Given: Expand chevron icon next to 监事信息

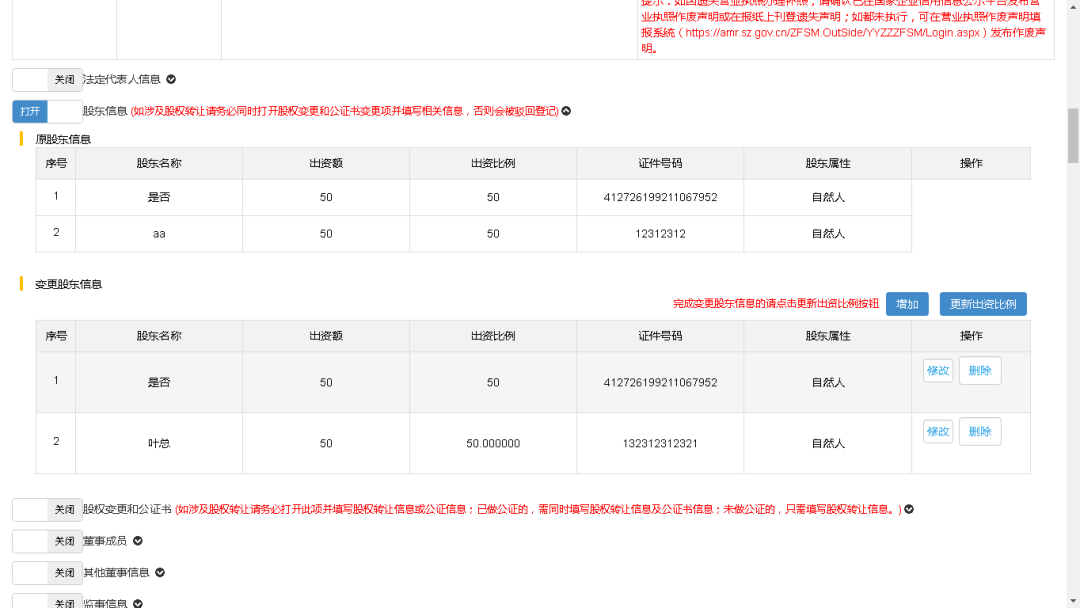Looking at the screenshot, I should pos(138,603).
